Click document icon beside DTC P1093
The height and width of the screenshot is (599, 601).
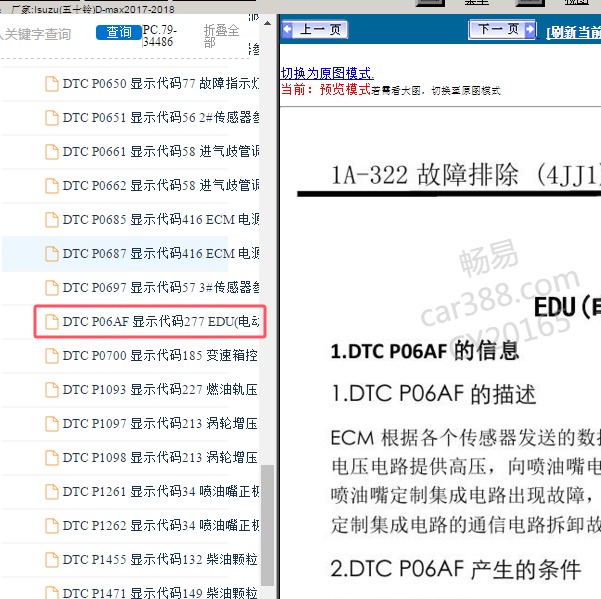52,390
